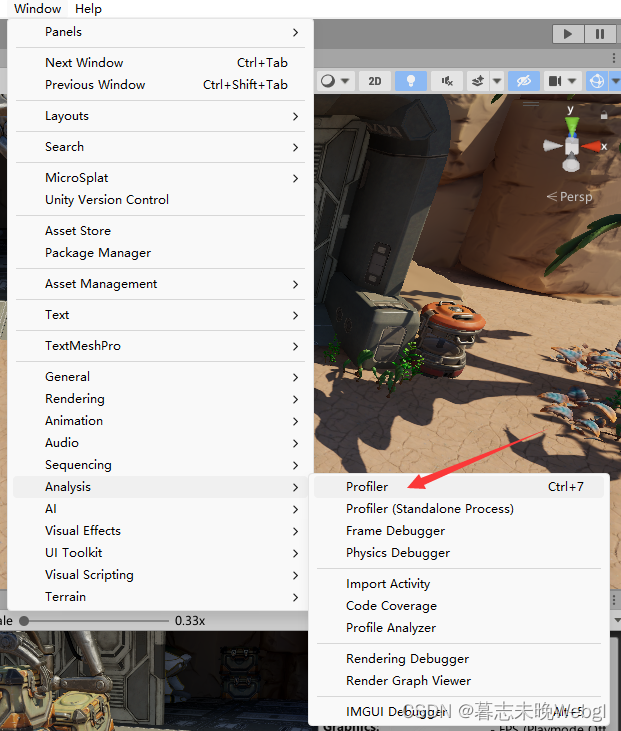Viewport: 621px width, 731px height.
Task: Click the white left cone of orientation gizmo
Action: tap(553, 146)
